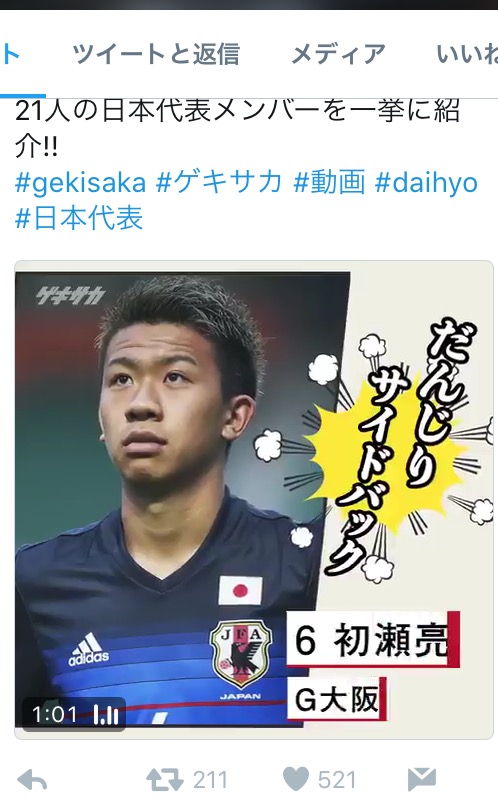Tap the reply arrow icon
498x803 pixels.
[32, 781]
